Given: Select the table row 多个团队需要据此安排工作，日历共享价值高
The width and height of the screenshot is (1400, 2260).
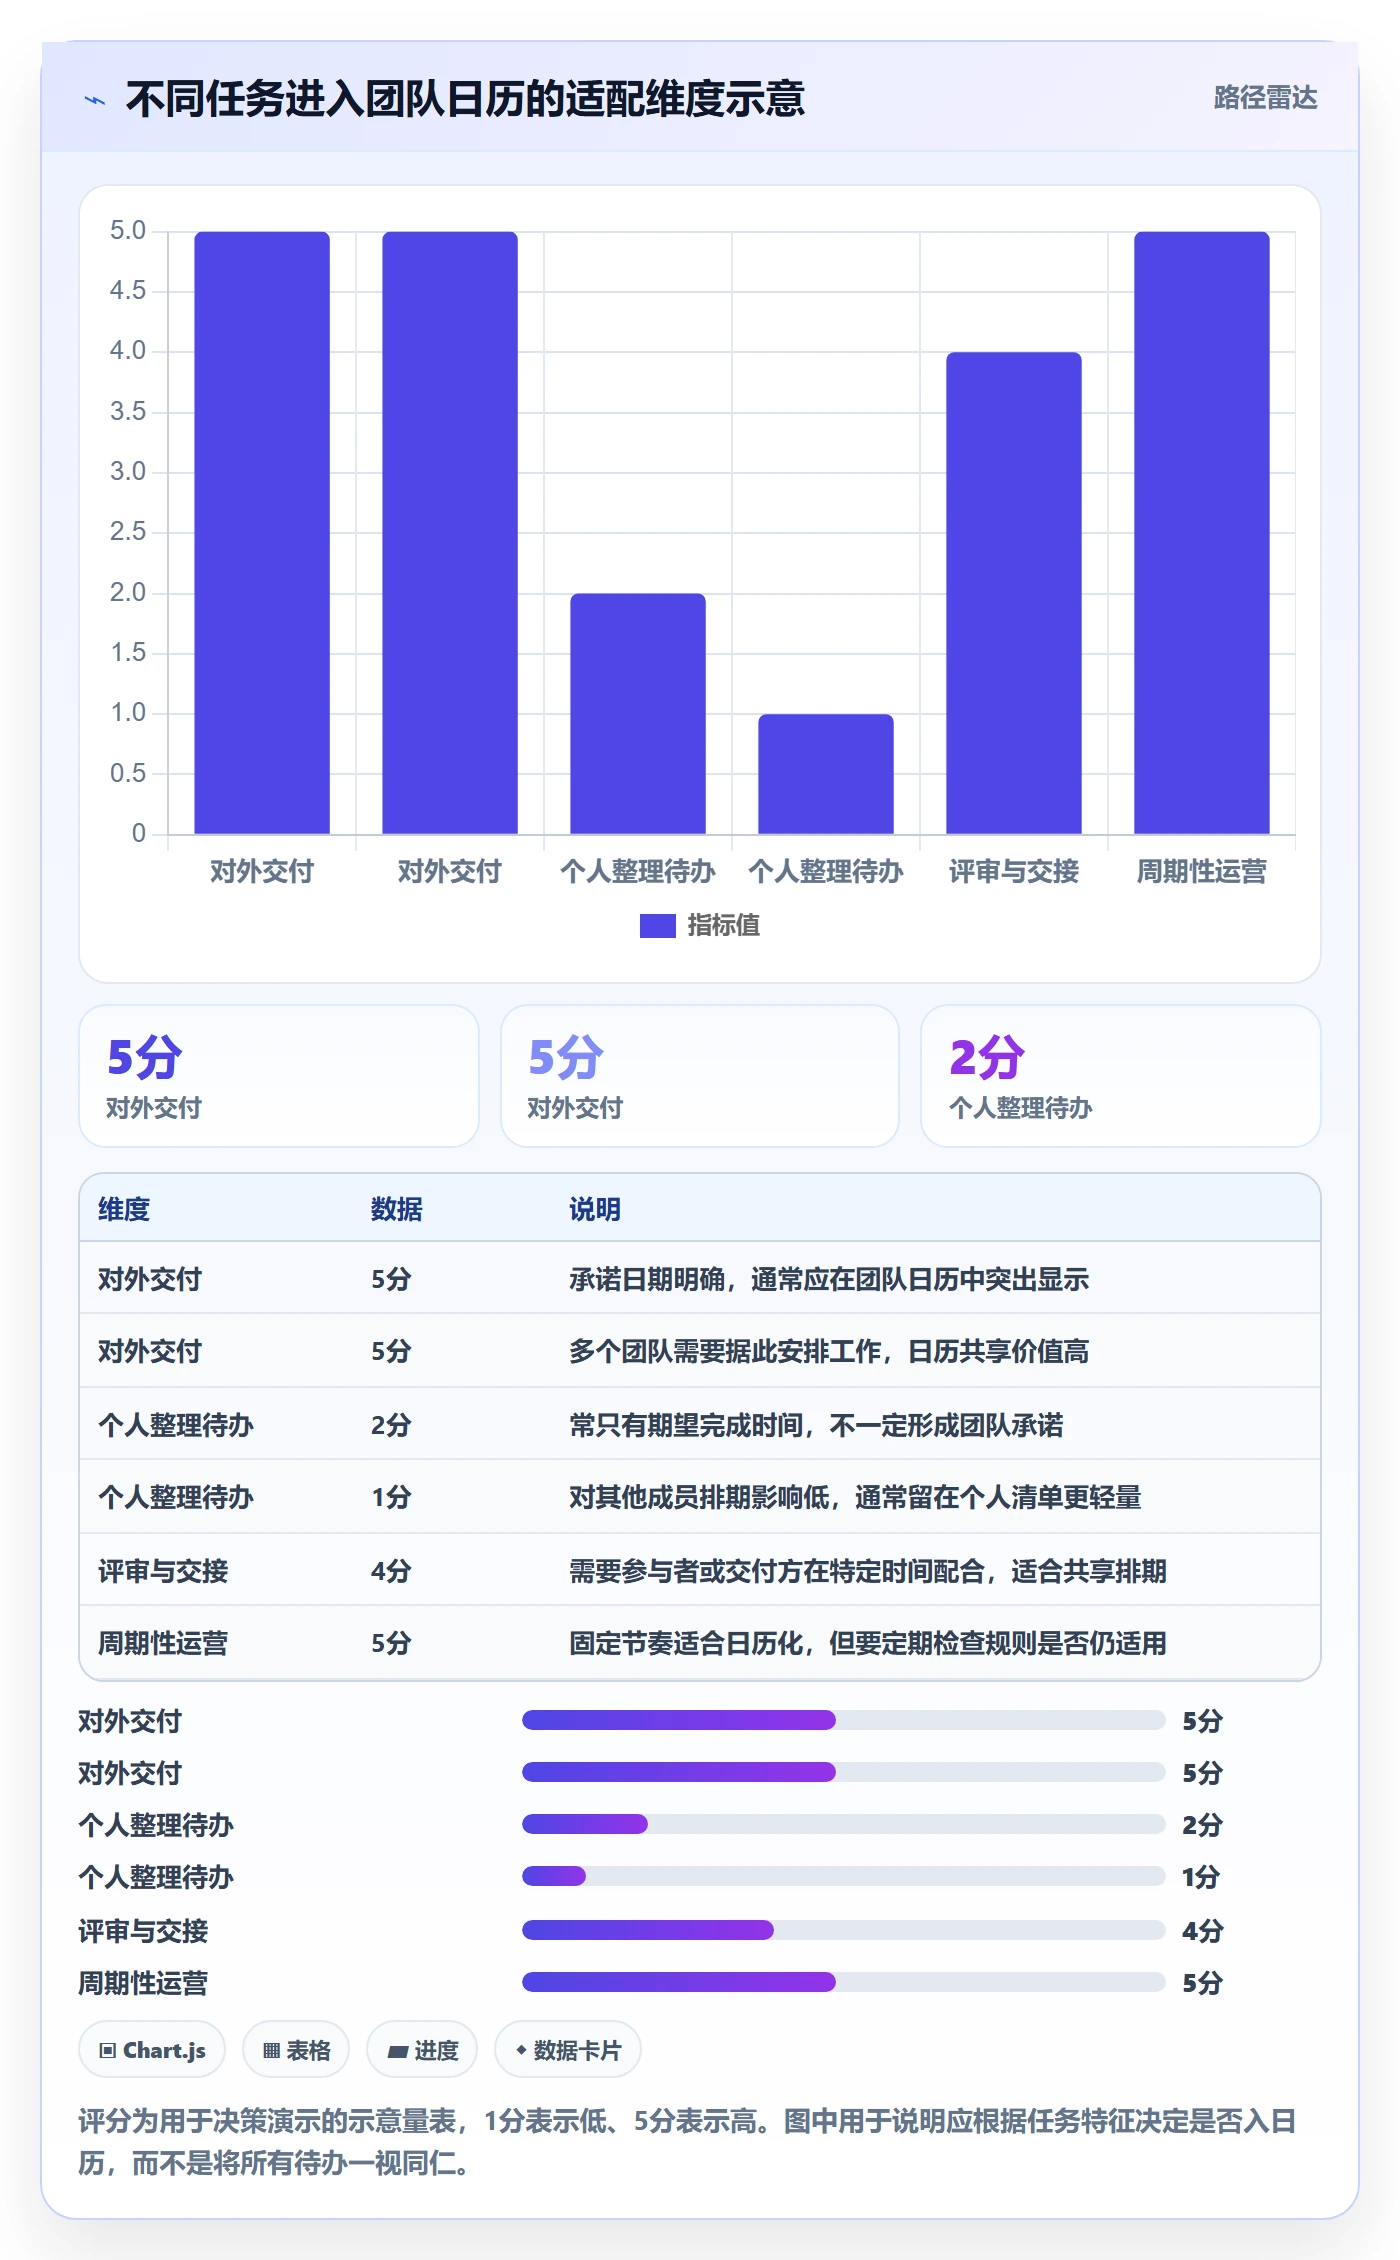Looking at the screenshot, I should click(700, 1351).
